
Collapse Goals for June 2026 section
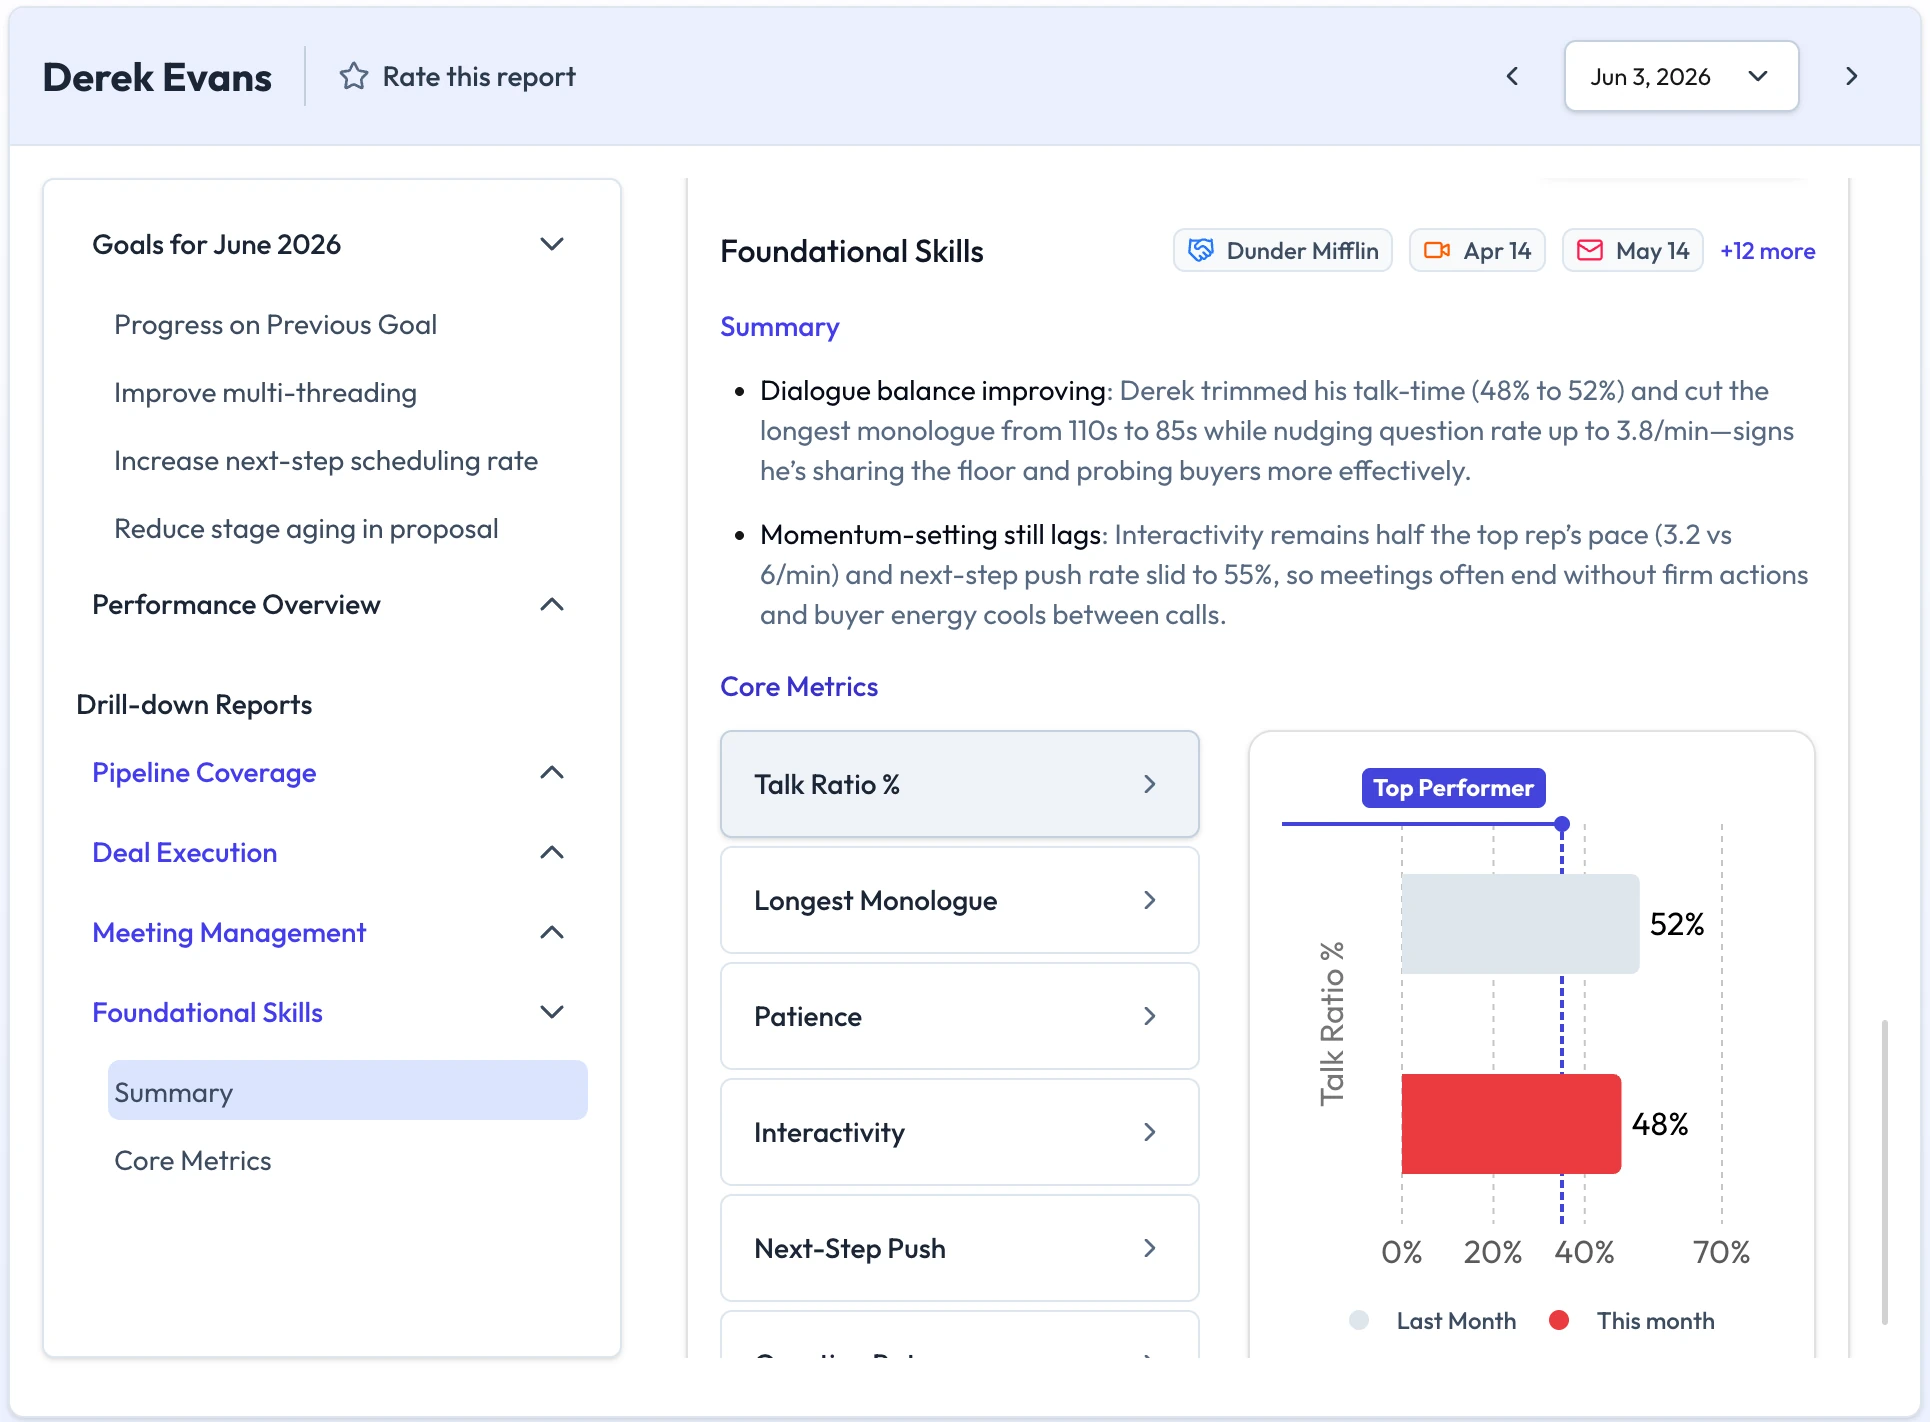pos(552,244)
